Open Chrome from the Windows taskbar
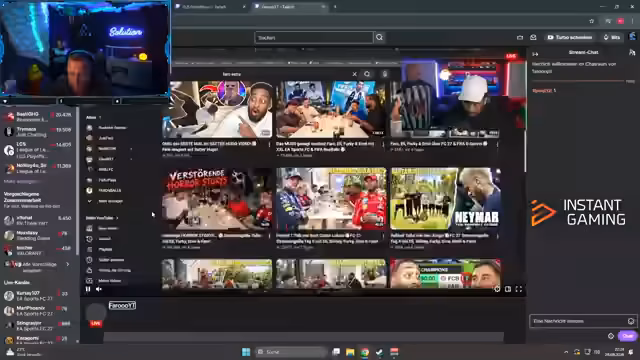Image resolution: width=640 pixels, height=360 pixels. pyautogui.click(x=364, y=352)
